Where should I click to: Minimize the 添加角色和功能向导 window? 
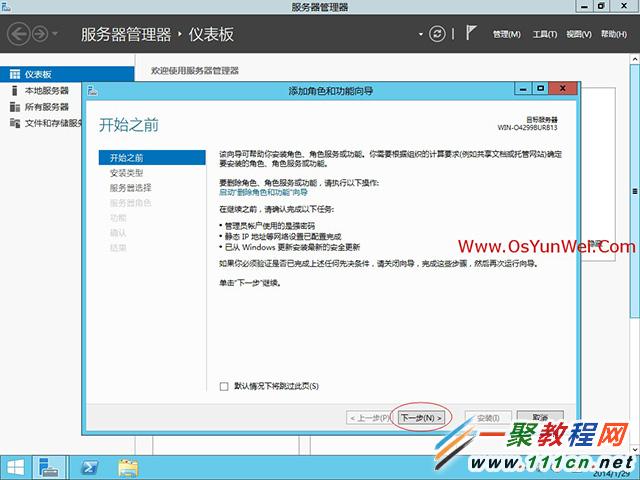pyautogui.click(x=523, y=88)
